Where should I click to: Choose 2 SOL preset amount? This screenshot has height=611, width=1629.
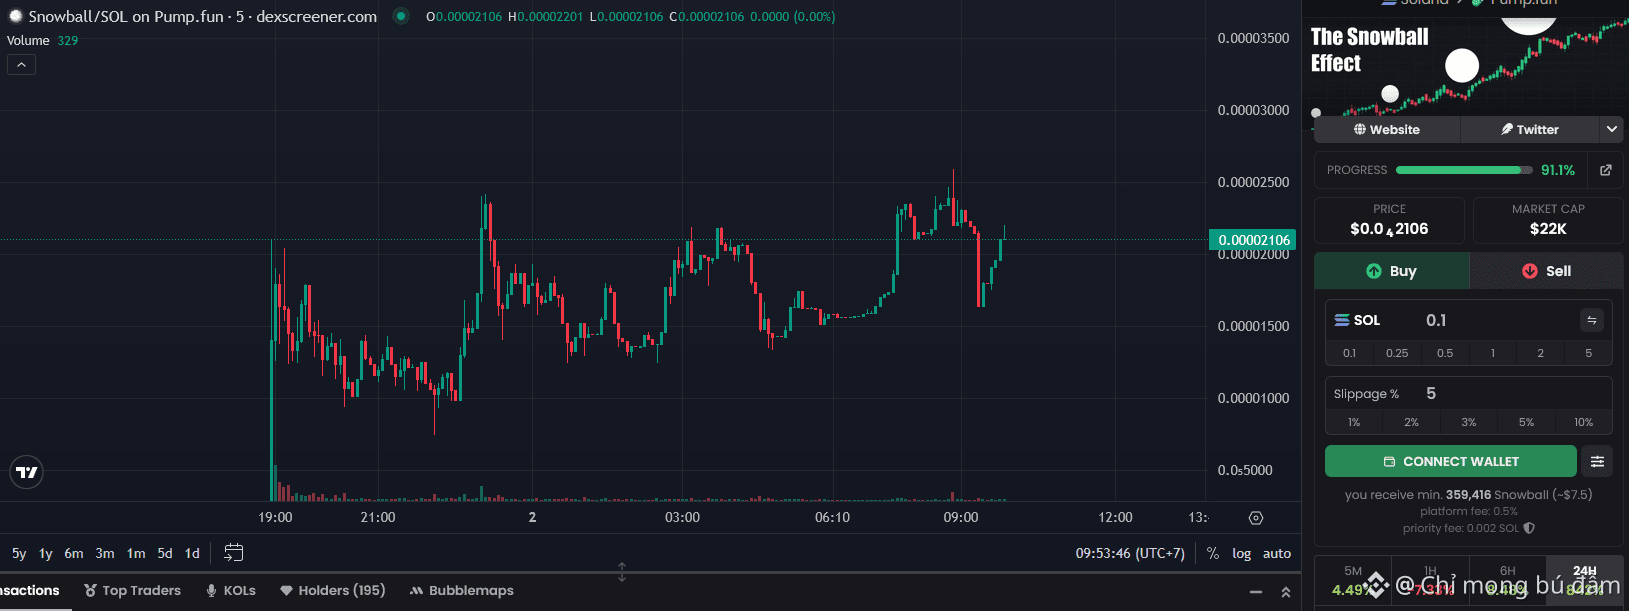pos(1540,353)
